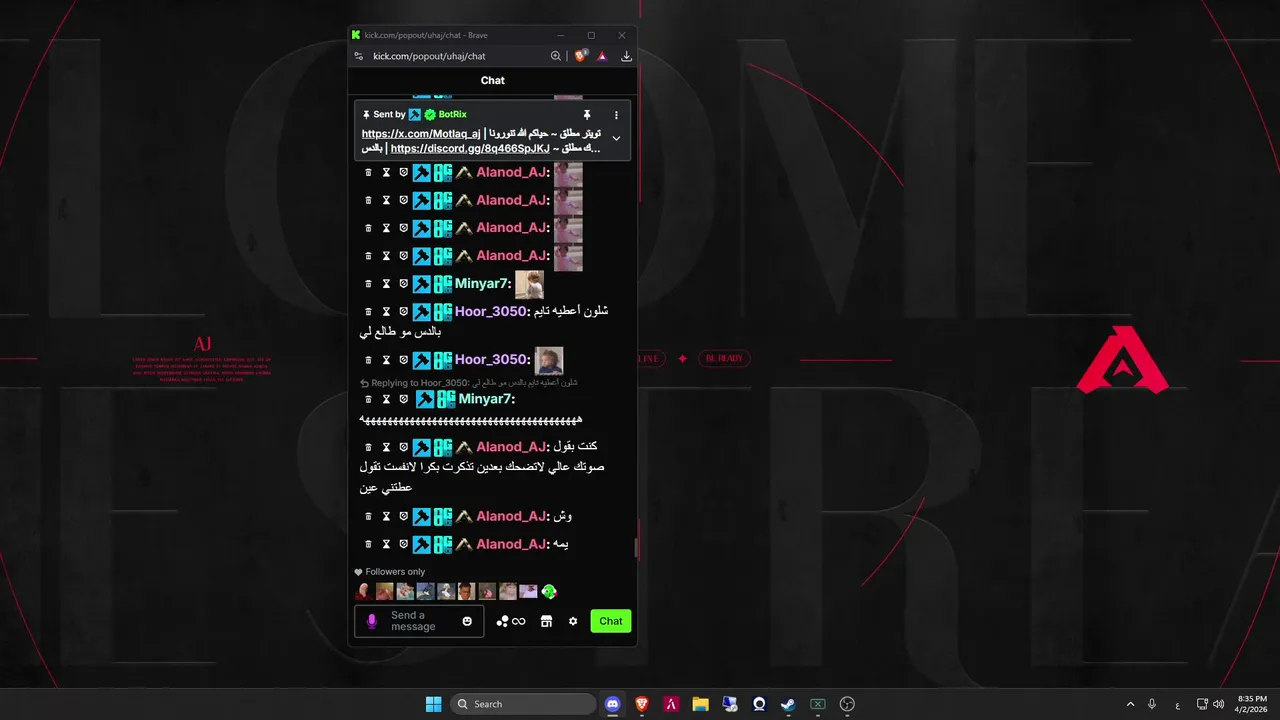This screenshot has height=720, width=1280.
Task: Delete Alanod_AJ's 'كنت بقول' message
Action: 368,447
